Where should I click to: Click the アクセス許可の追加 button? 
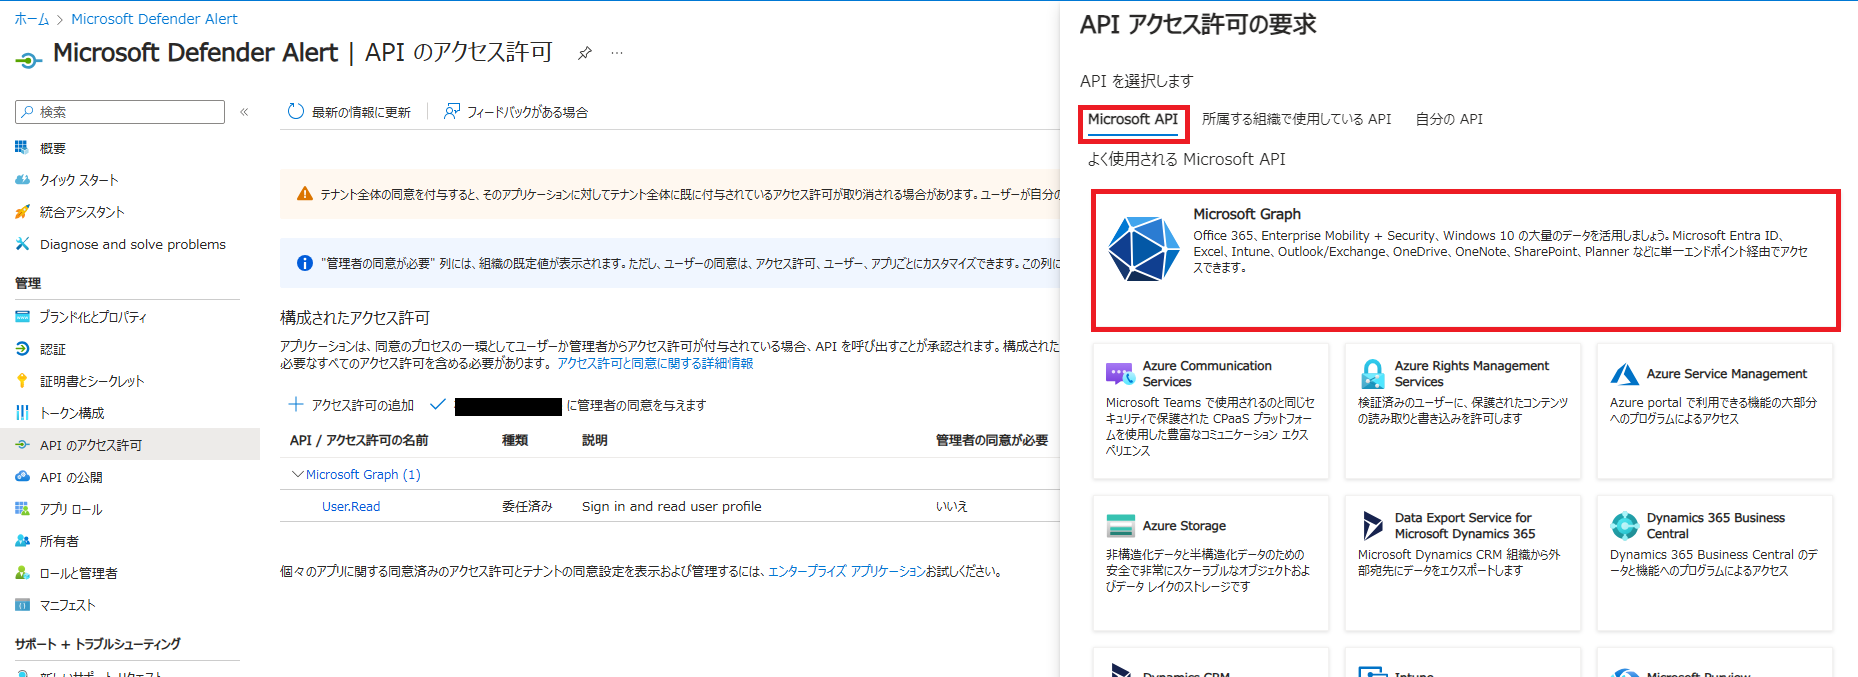coord(351,405)
